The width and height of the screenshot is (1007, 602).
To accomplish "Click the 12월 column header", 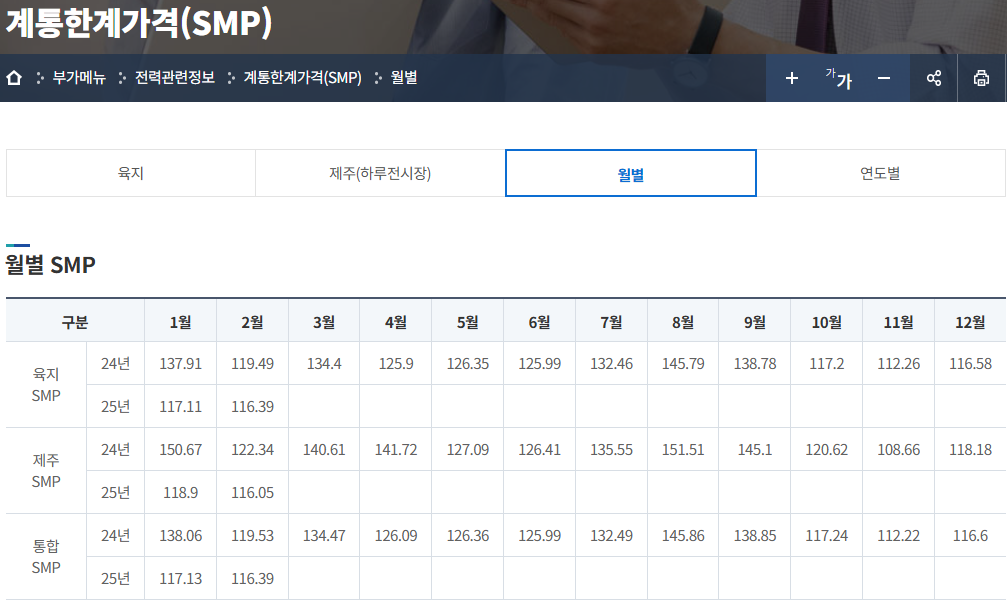I will pos(970,321).
